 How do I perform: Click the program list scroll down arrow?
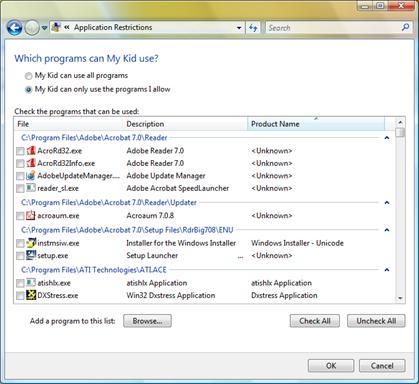(400, 298)
